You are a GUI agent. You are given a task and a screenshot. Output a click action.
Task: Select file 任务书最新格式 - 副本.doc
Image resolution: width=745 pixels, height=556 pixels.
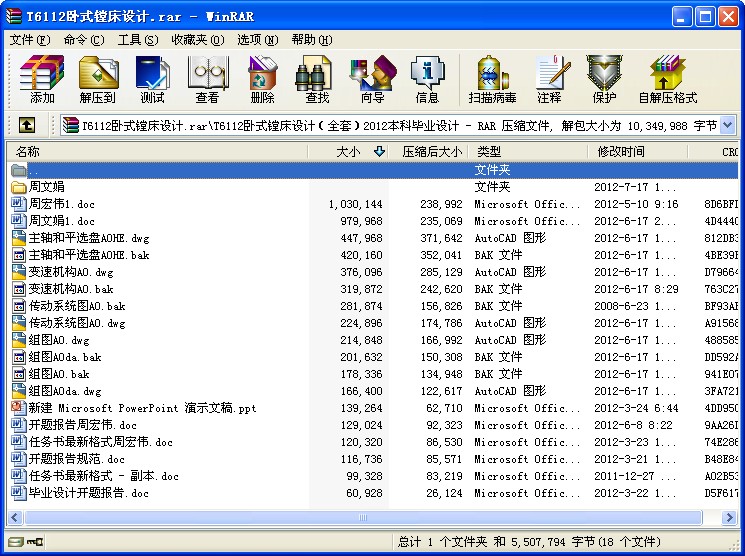pos(104,476)
